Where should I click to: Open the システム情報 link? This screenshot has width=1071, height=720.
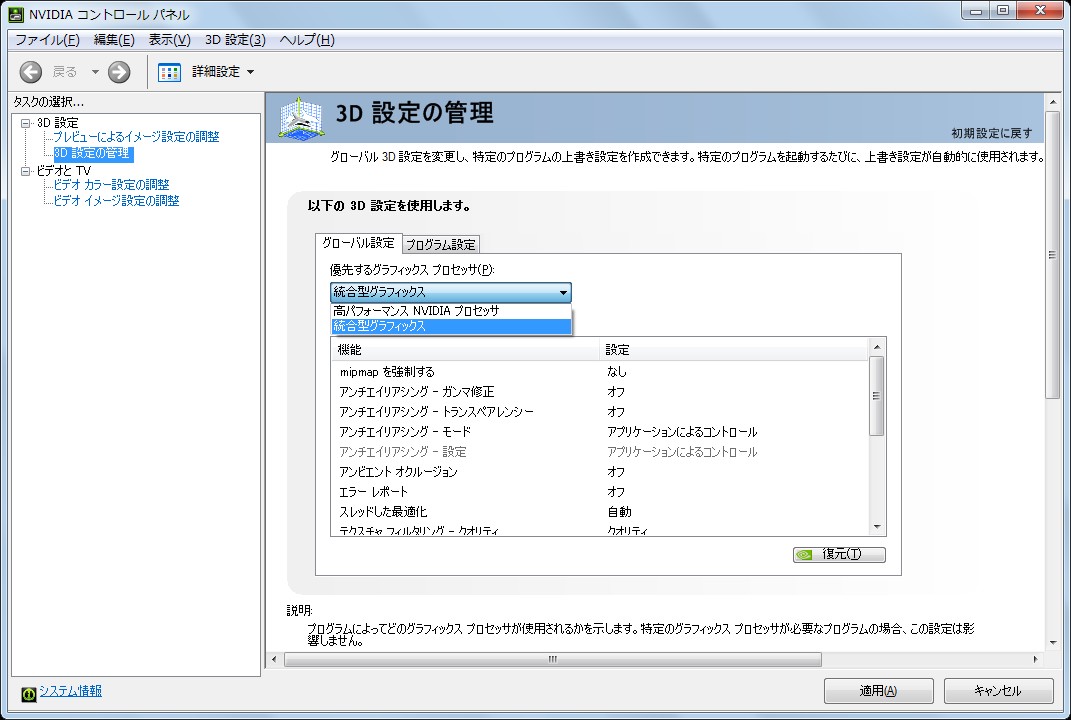pos(70,691)
